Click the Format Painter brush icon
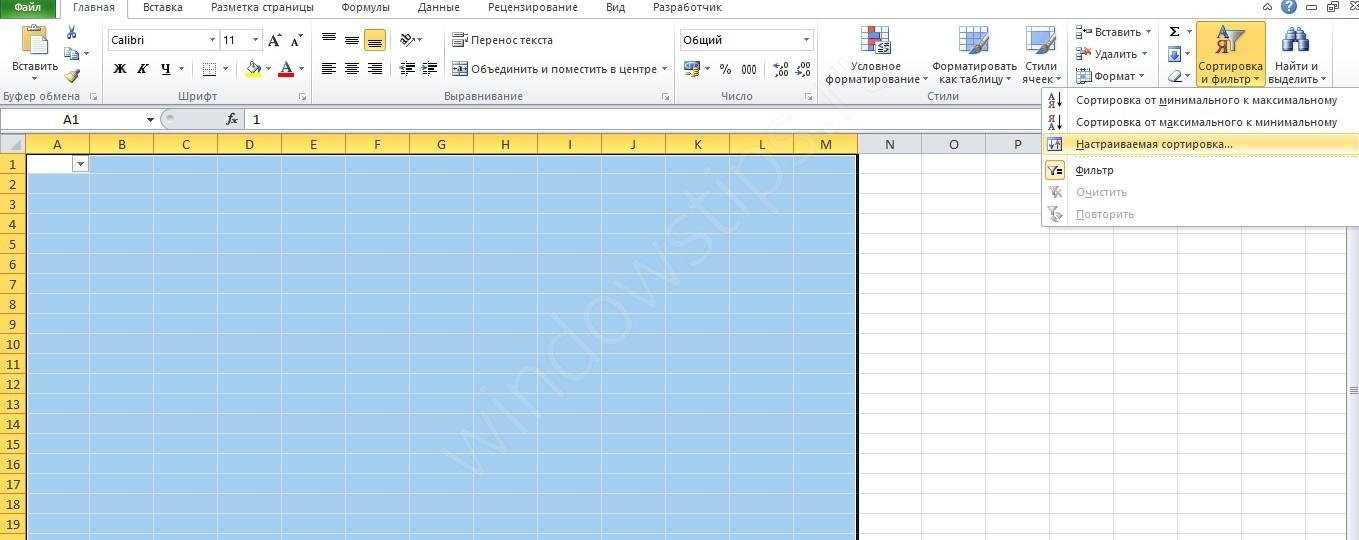The width and height of the screenshot is (1359, 540). pyautogui.click(x=72, y=77)
